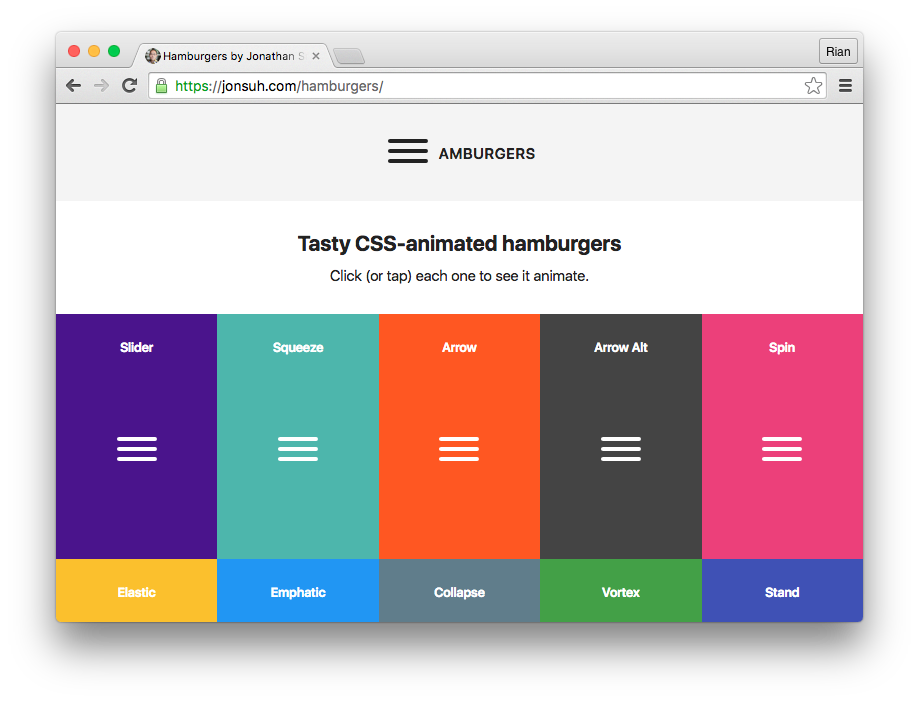Toggle the Emphatic hamburger animation
919x702 pixels.
(x=298, y=591)
